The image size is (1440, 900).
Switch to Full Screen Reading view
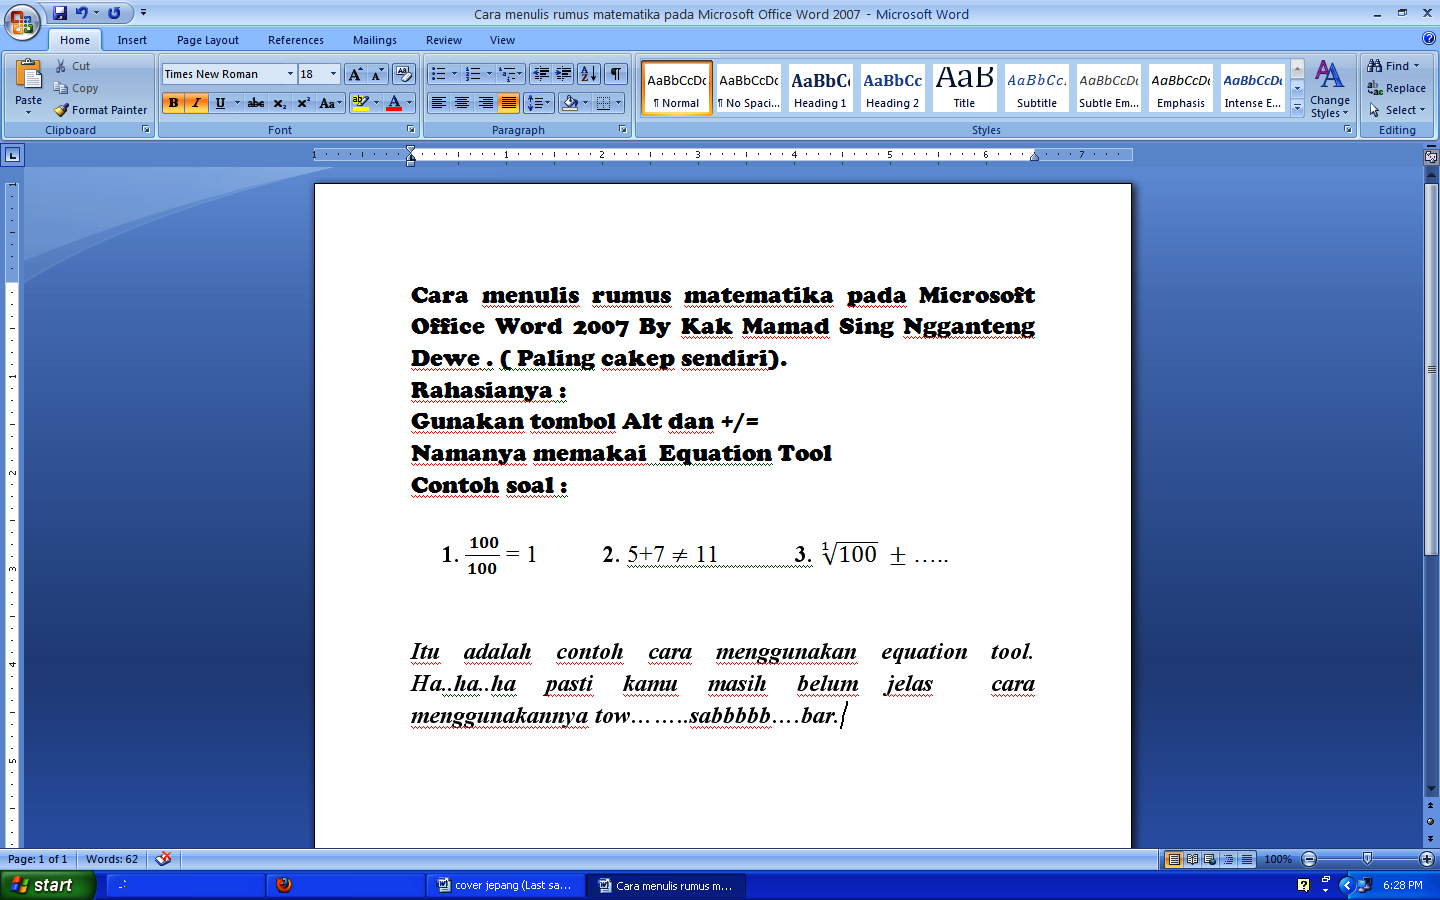[x=1192, y=859]
